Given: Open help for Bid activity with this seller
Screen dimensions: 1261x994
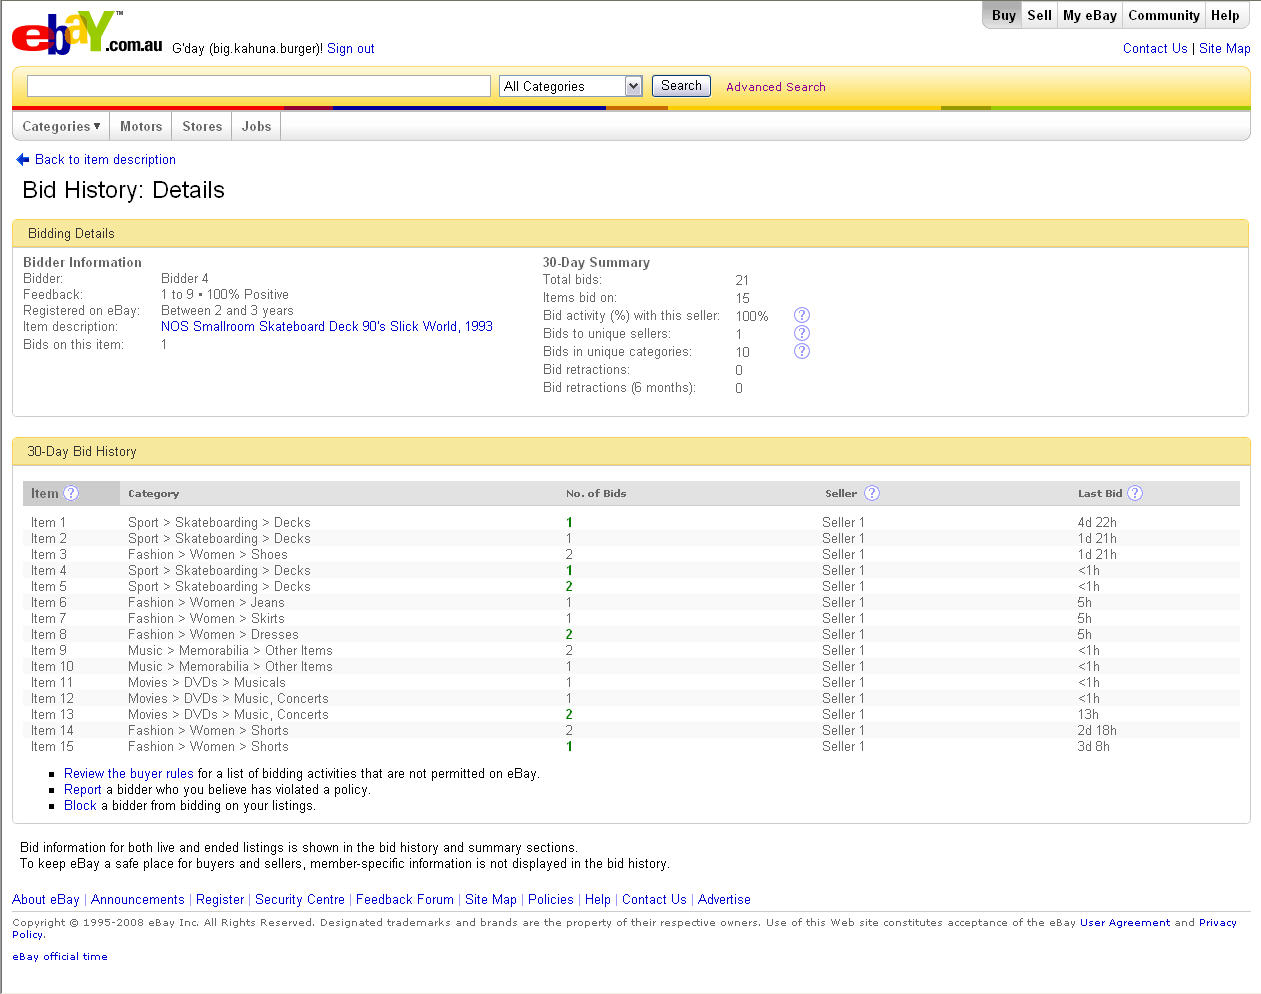Looking at the screenshot, I should (x=802, y=315).
